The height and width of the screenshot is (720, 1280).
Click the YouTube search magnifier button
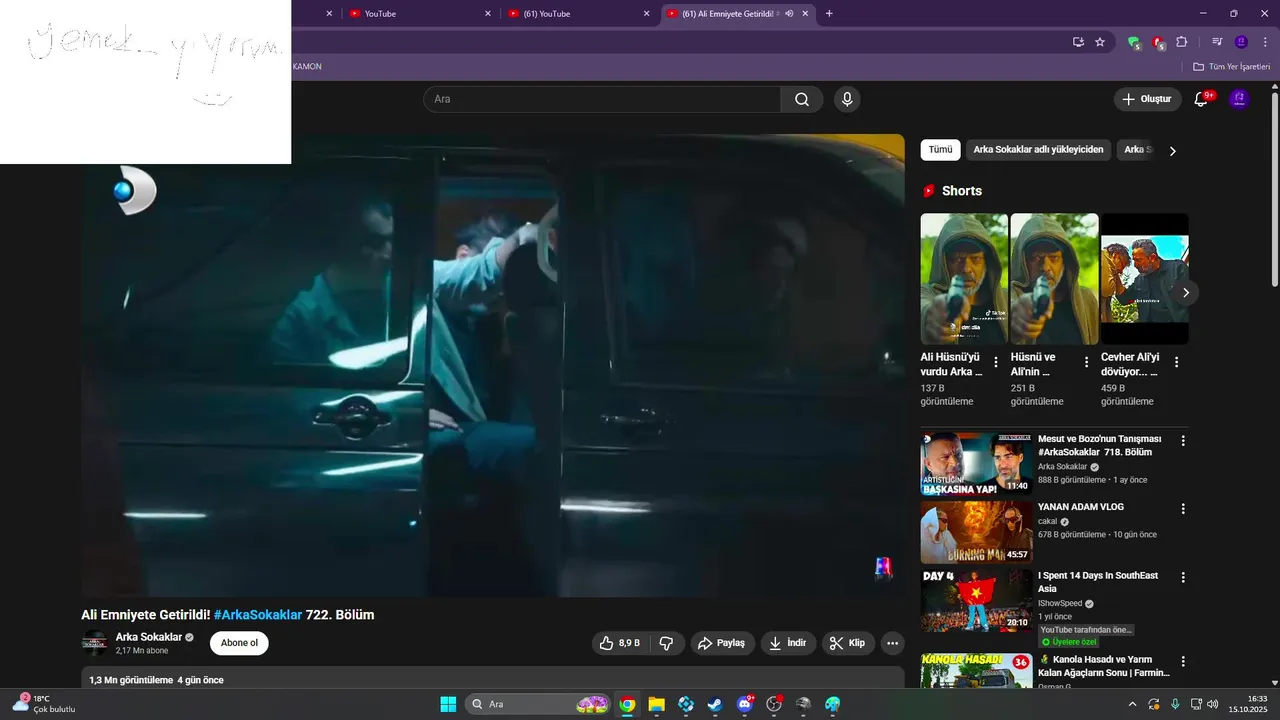click(802, 99)
